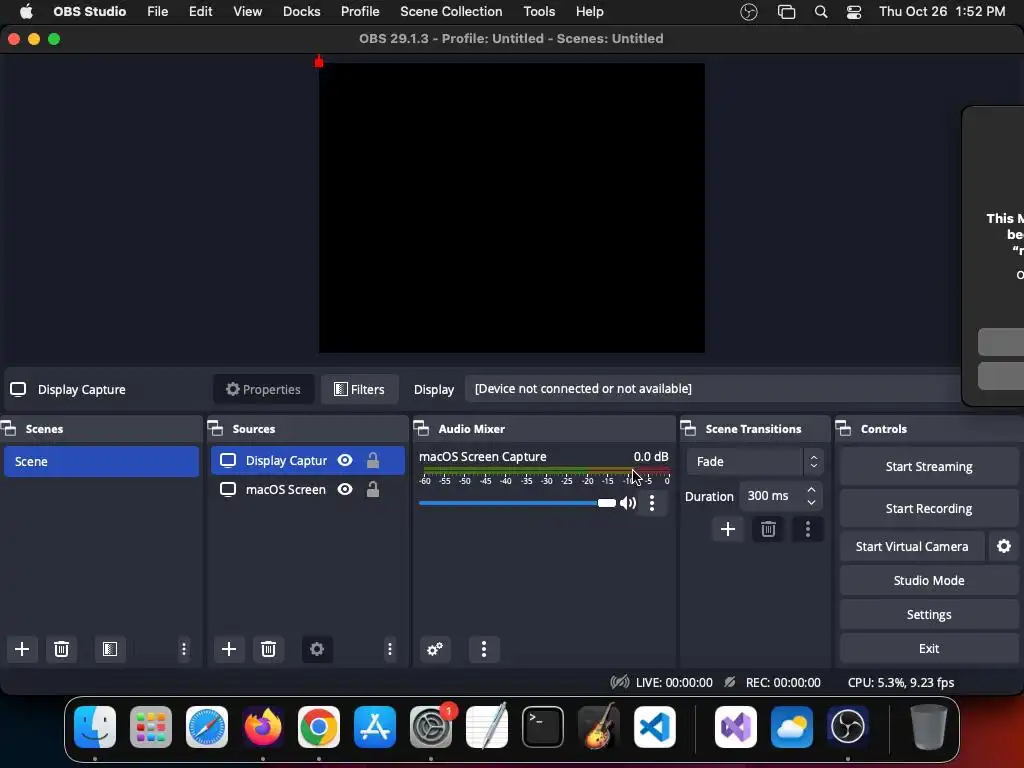Open Sources panel more options menu
1024x768 pixels.
click(x=390, y=649)
